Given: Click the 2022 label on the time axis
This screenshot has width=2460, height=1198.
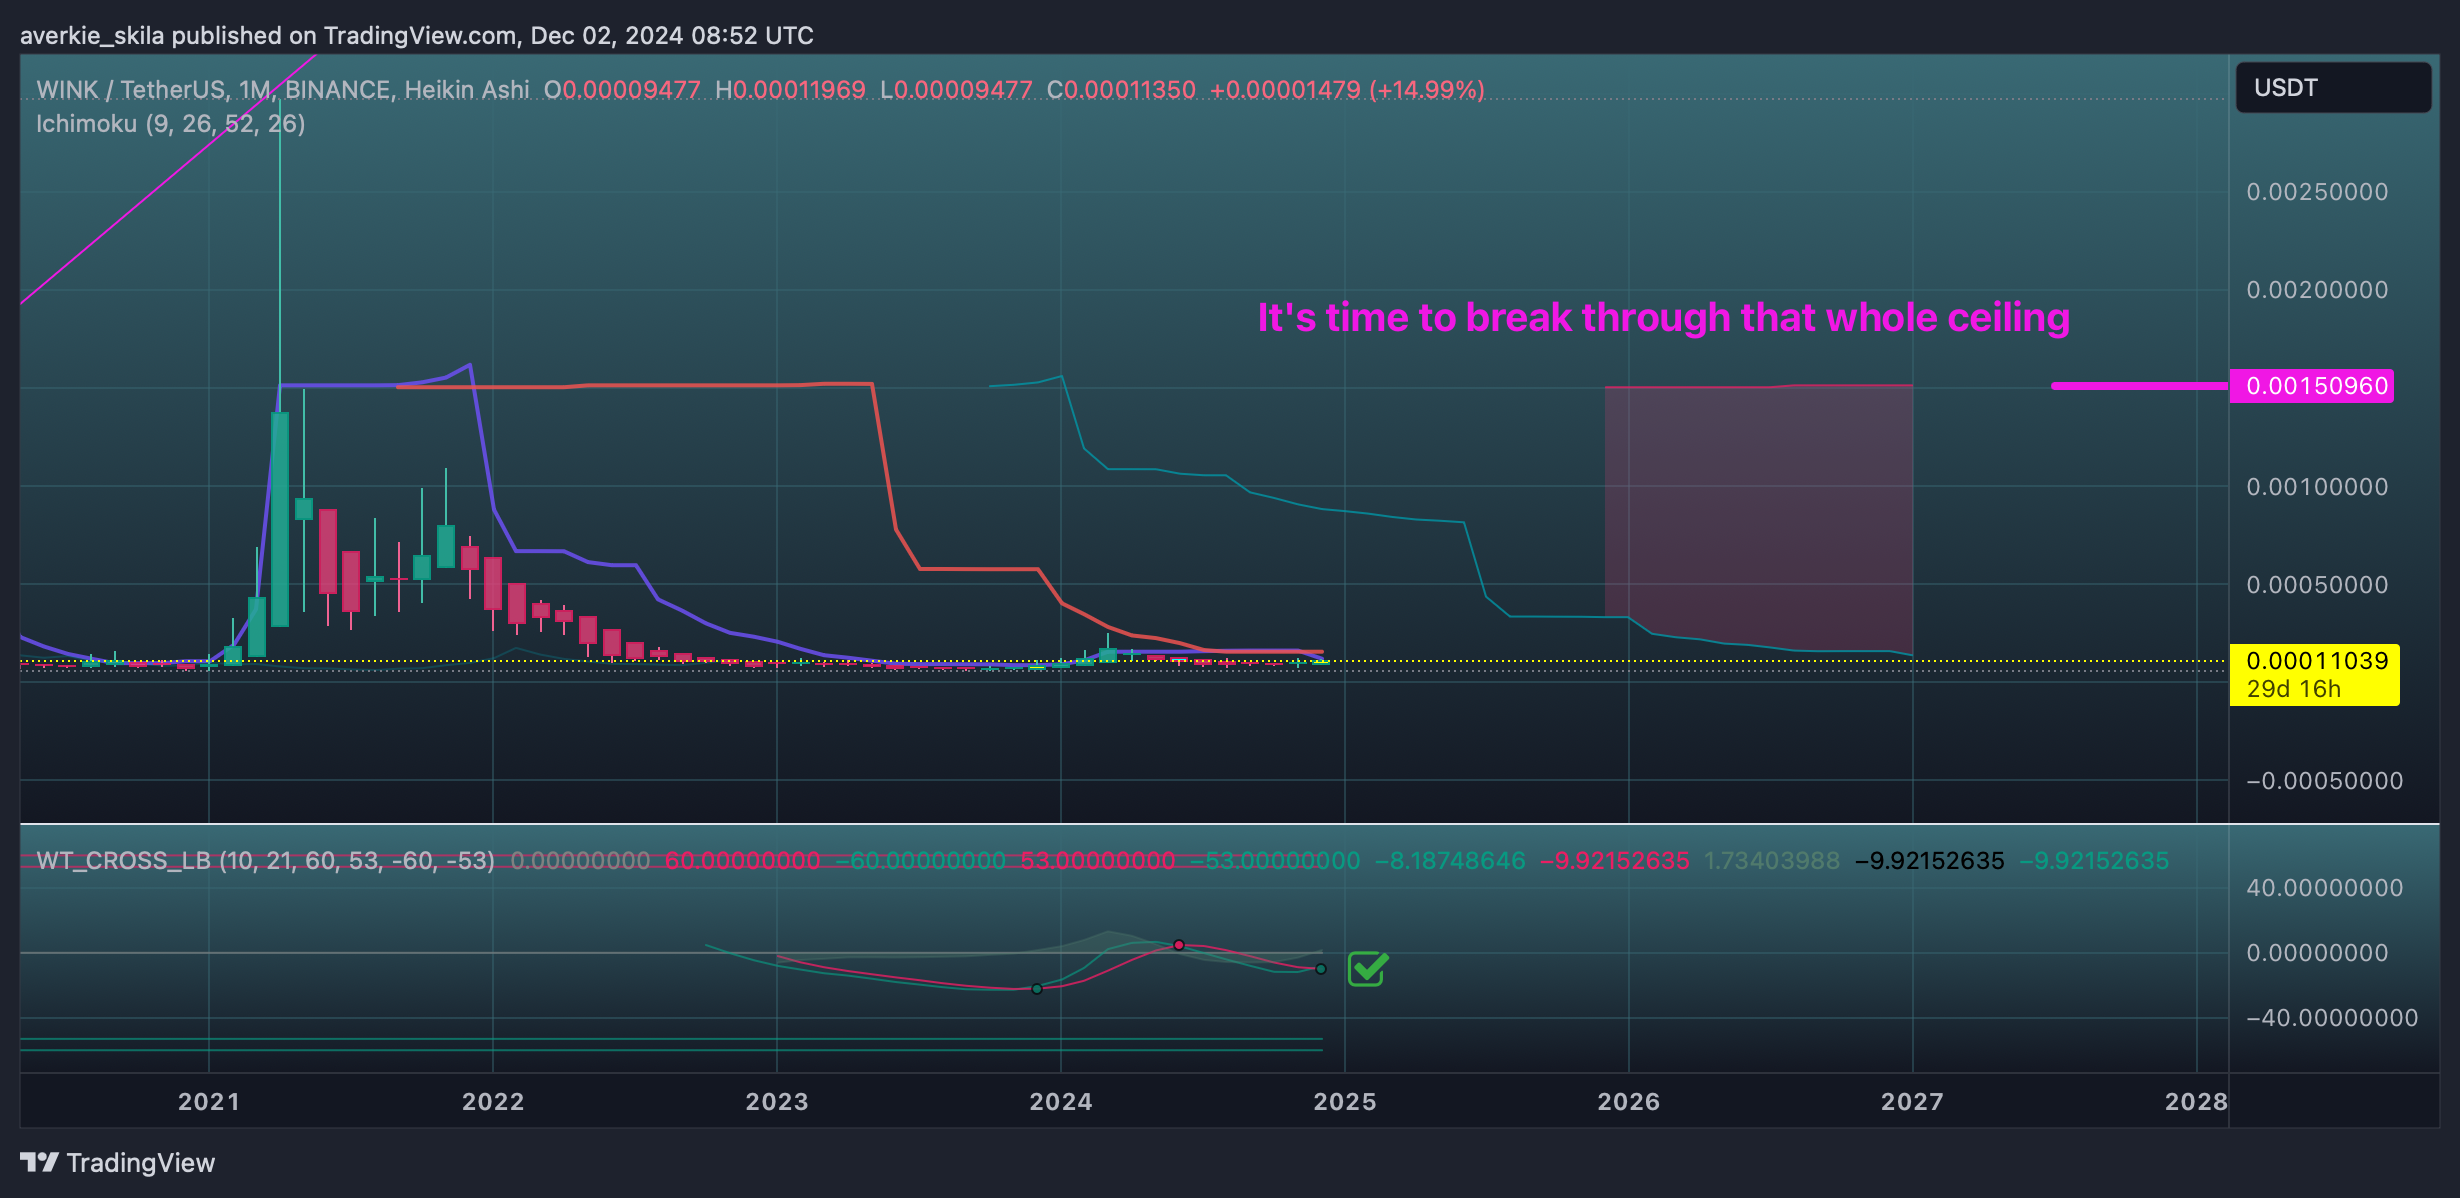Looking at the screenshot, I should click(493, 1102).
